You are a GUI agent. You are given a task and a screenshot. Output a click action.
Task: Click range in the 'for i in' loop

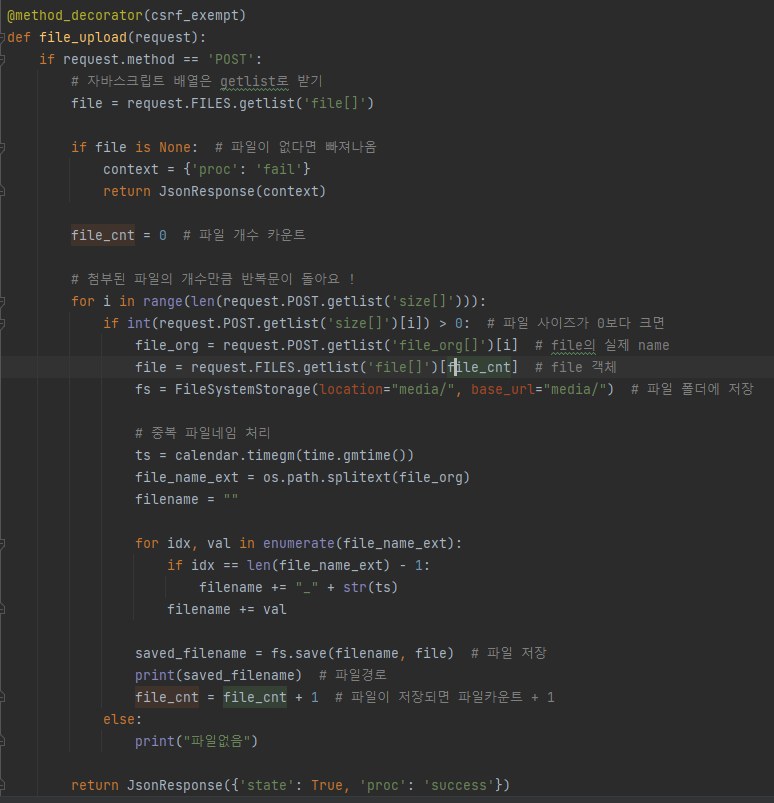pos(163,301)
